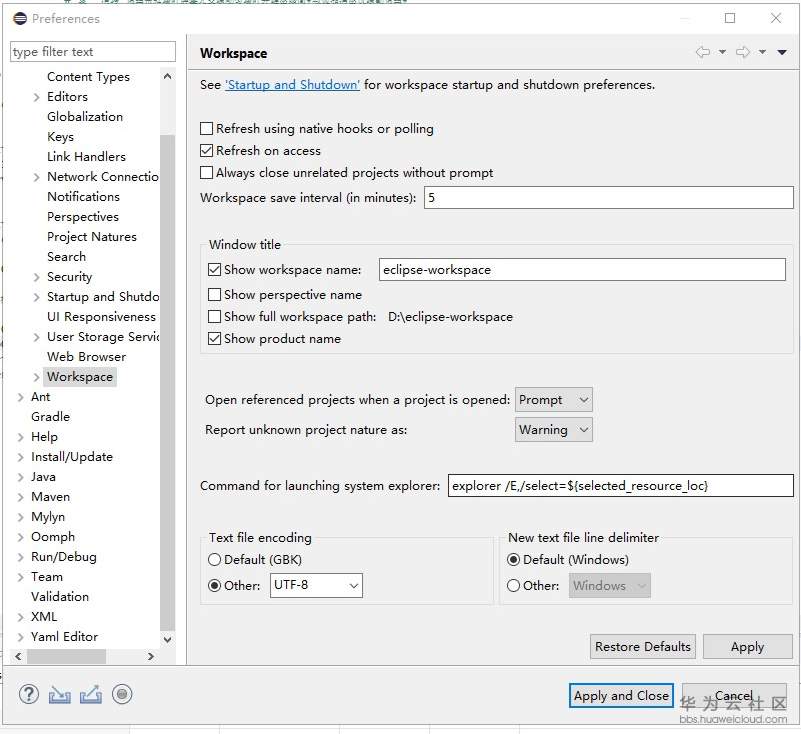Click the system explorer command field
This screenshot has height=734, width=801.
(621, 485)
